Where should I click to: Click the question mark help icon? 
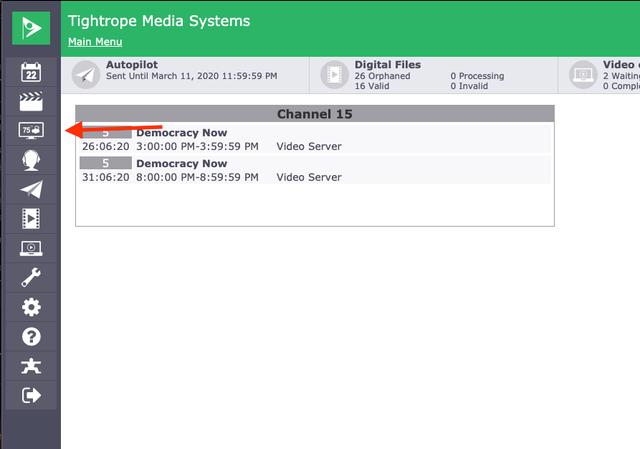click(31, 337)
